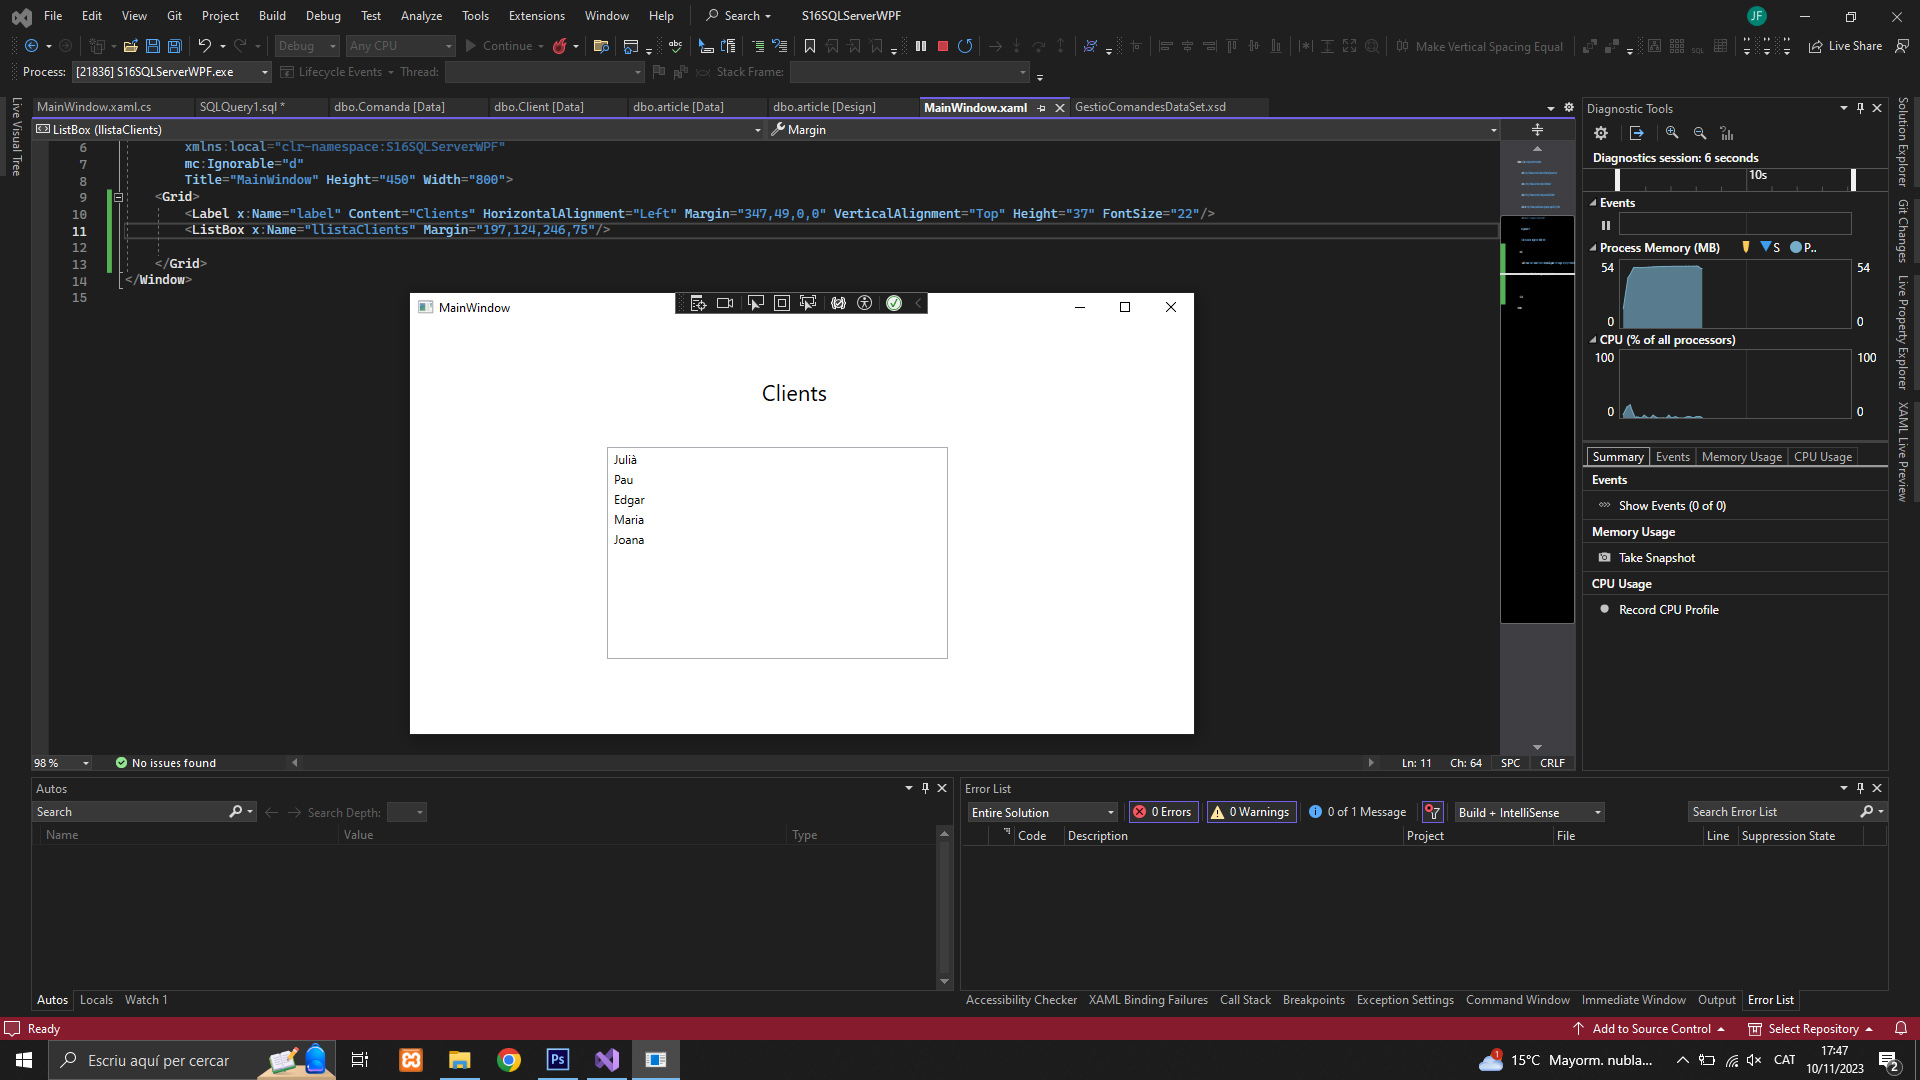Image resolution: width=1920 pixels, height=1080 pixels.
Task: Click the Stop Debugging red square
Action: pos(942,46)
